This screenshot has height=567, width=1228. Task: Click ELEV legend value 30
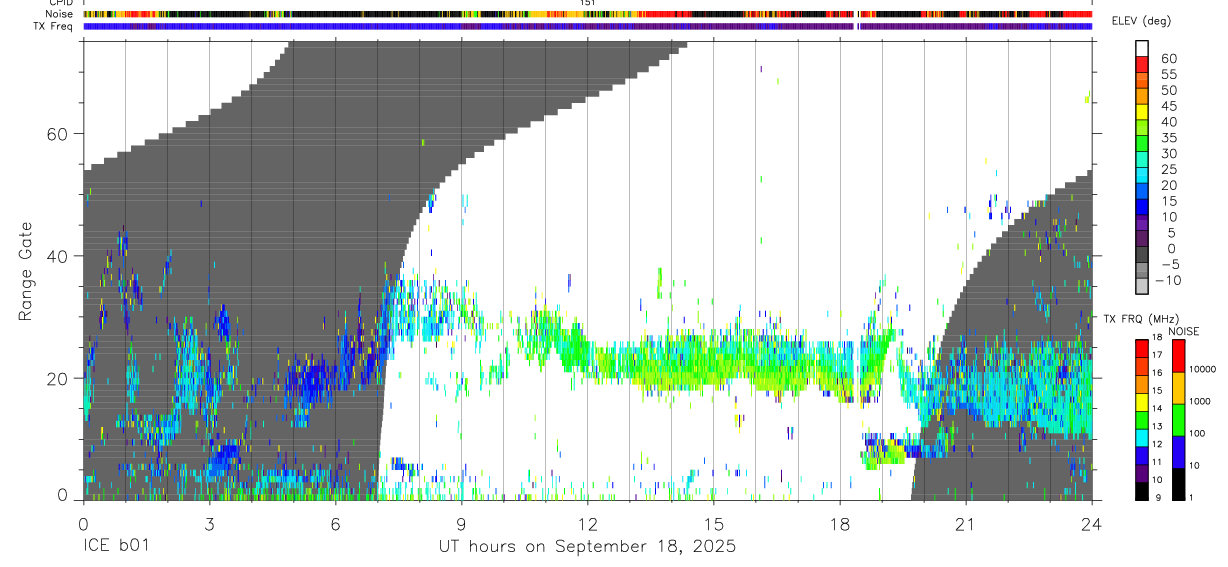click(1168, 153)
